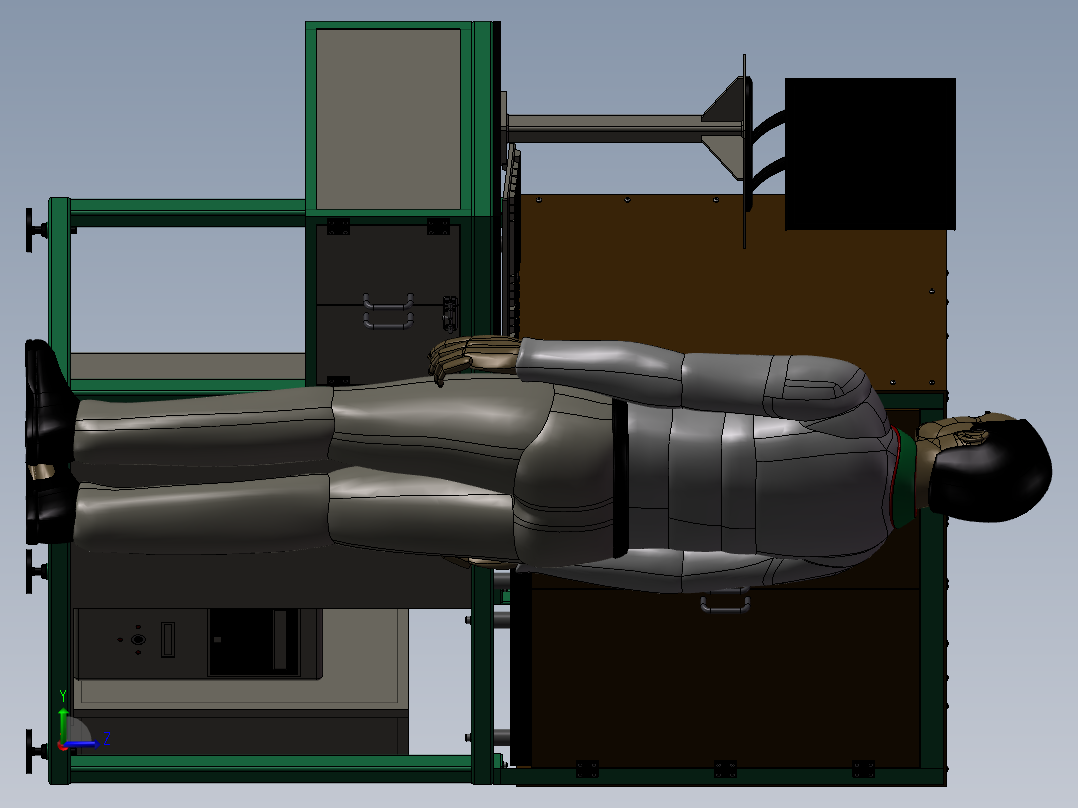1078x808 pixels.
Task: Select the green collar on the mannequin's neck
Action: click(905, 478)
